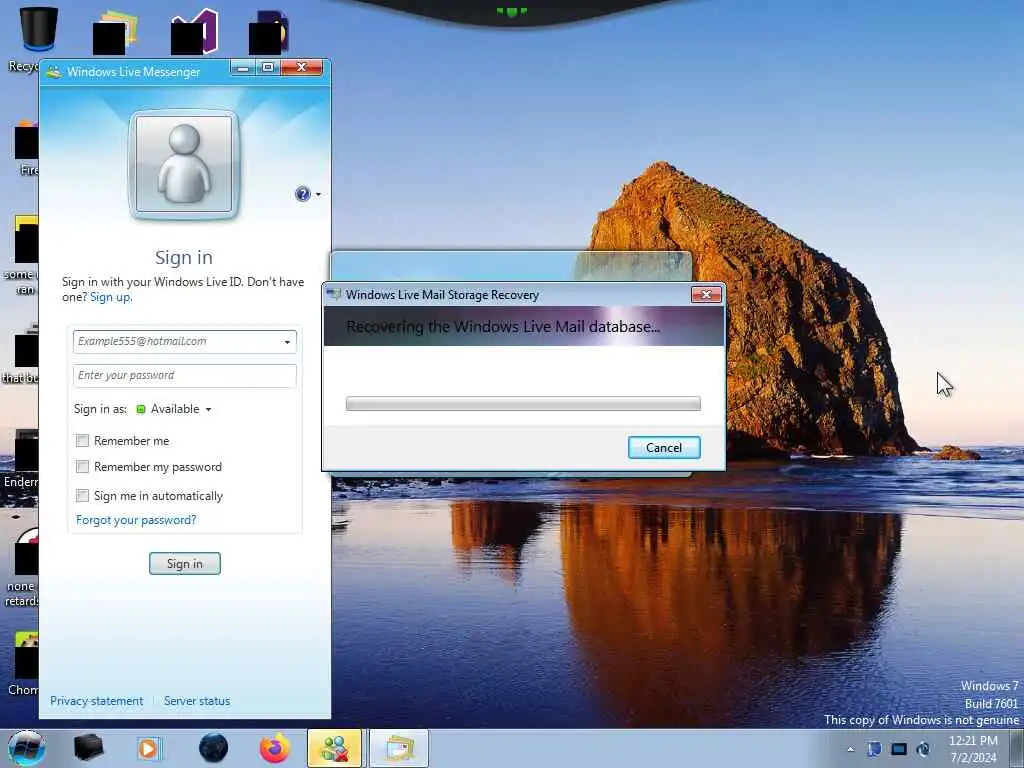The width and height of the screenshot is (1024, 768).
Task: Close the Windows Live Mail Storage Recovery dialog
Action: point(707,295)
